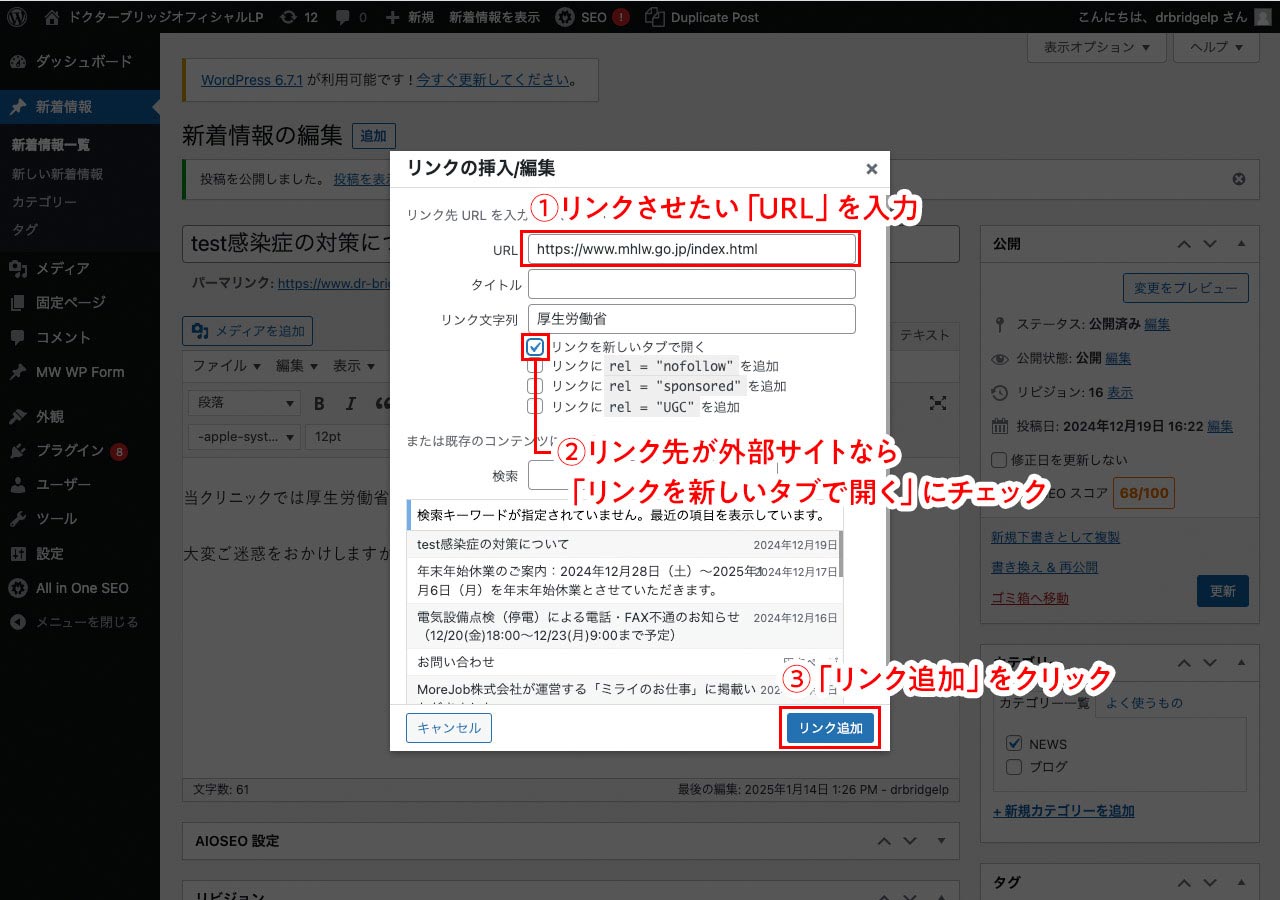Open 新しい新着情報 submenu item
1280x900 pixels.
pos(57,174)
